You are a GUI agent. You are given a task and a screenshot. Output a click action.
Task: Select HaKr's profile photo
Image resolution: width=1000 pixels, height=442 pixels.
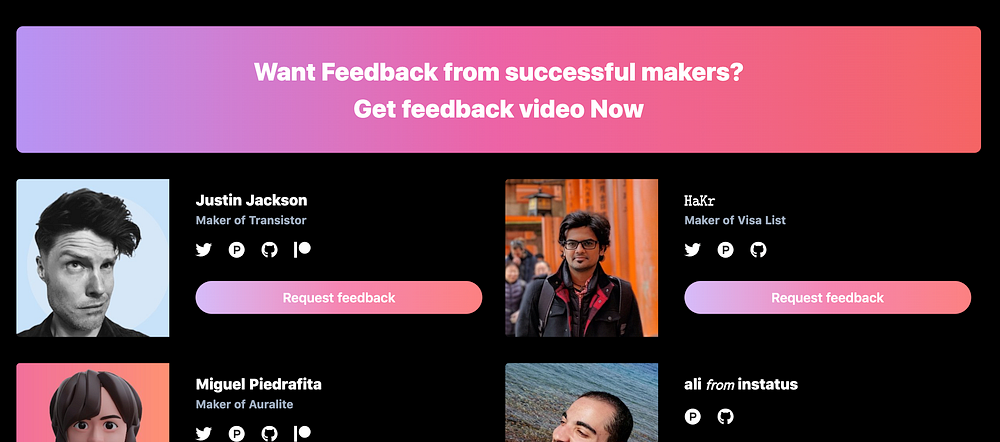point(582,258)
